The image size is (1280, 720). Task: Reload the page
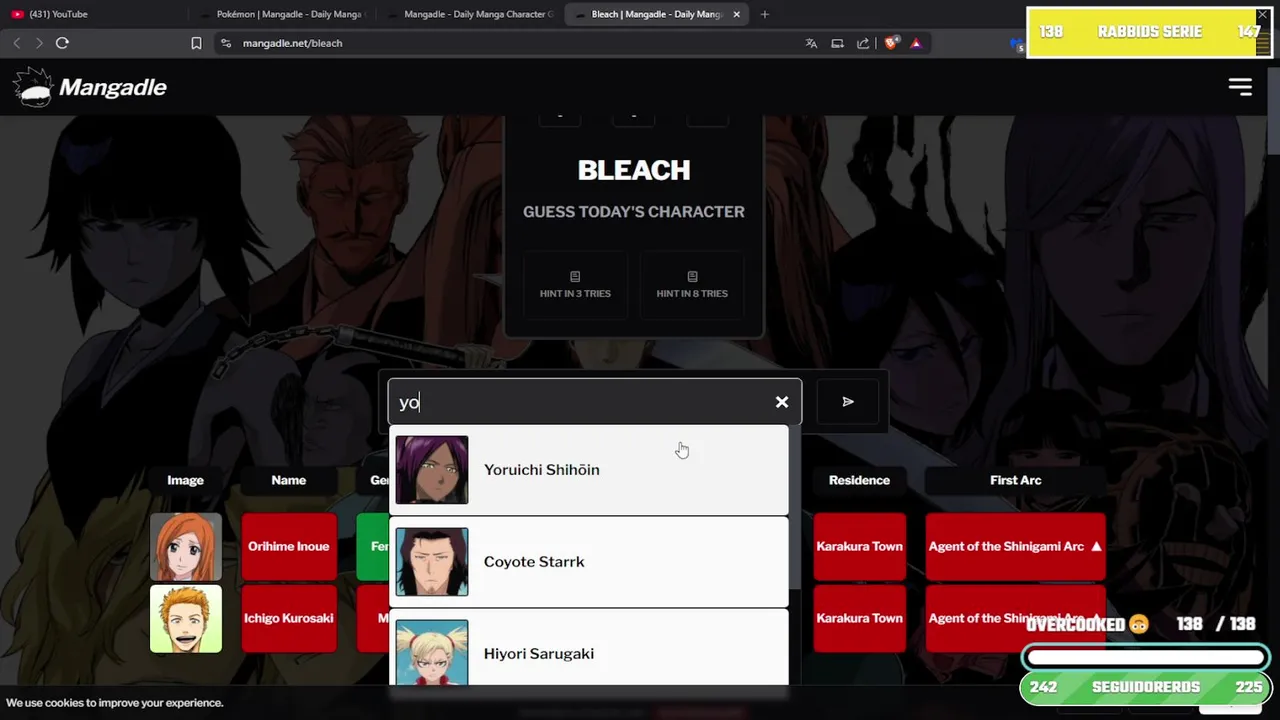coord(62,43)
